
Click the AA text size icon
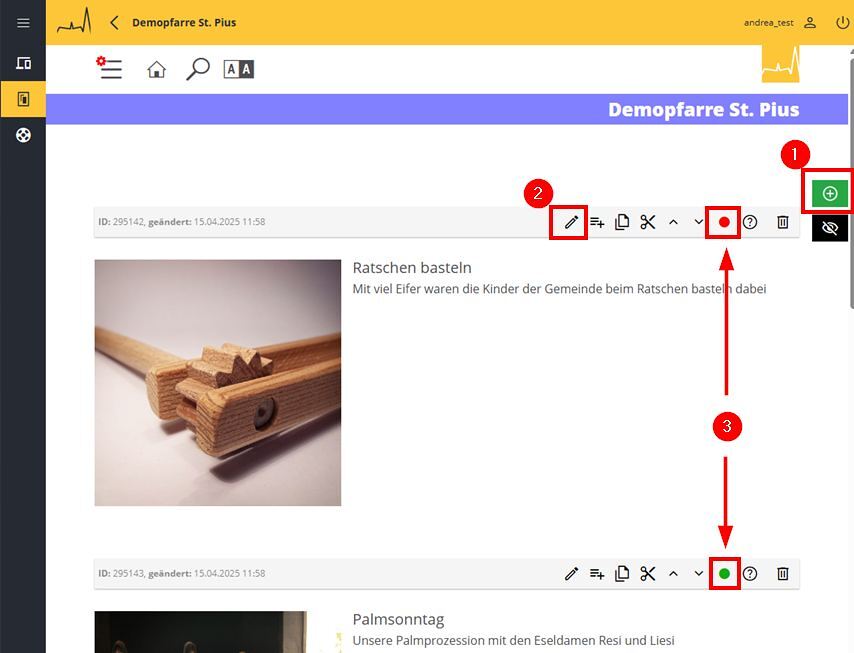(x=238, y=69)
